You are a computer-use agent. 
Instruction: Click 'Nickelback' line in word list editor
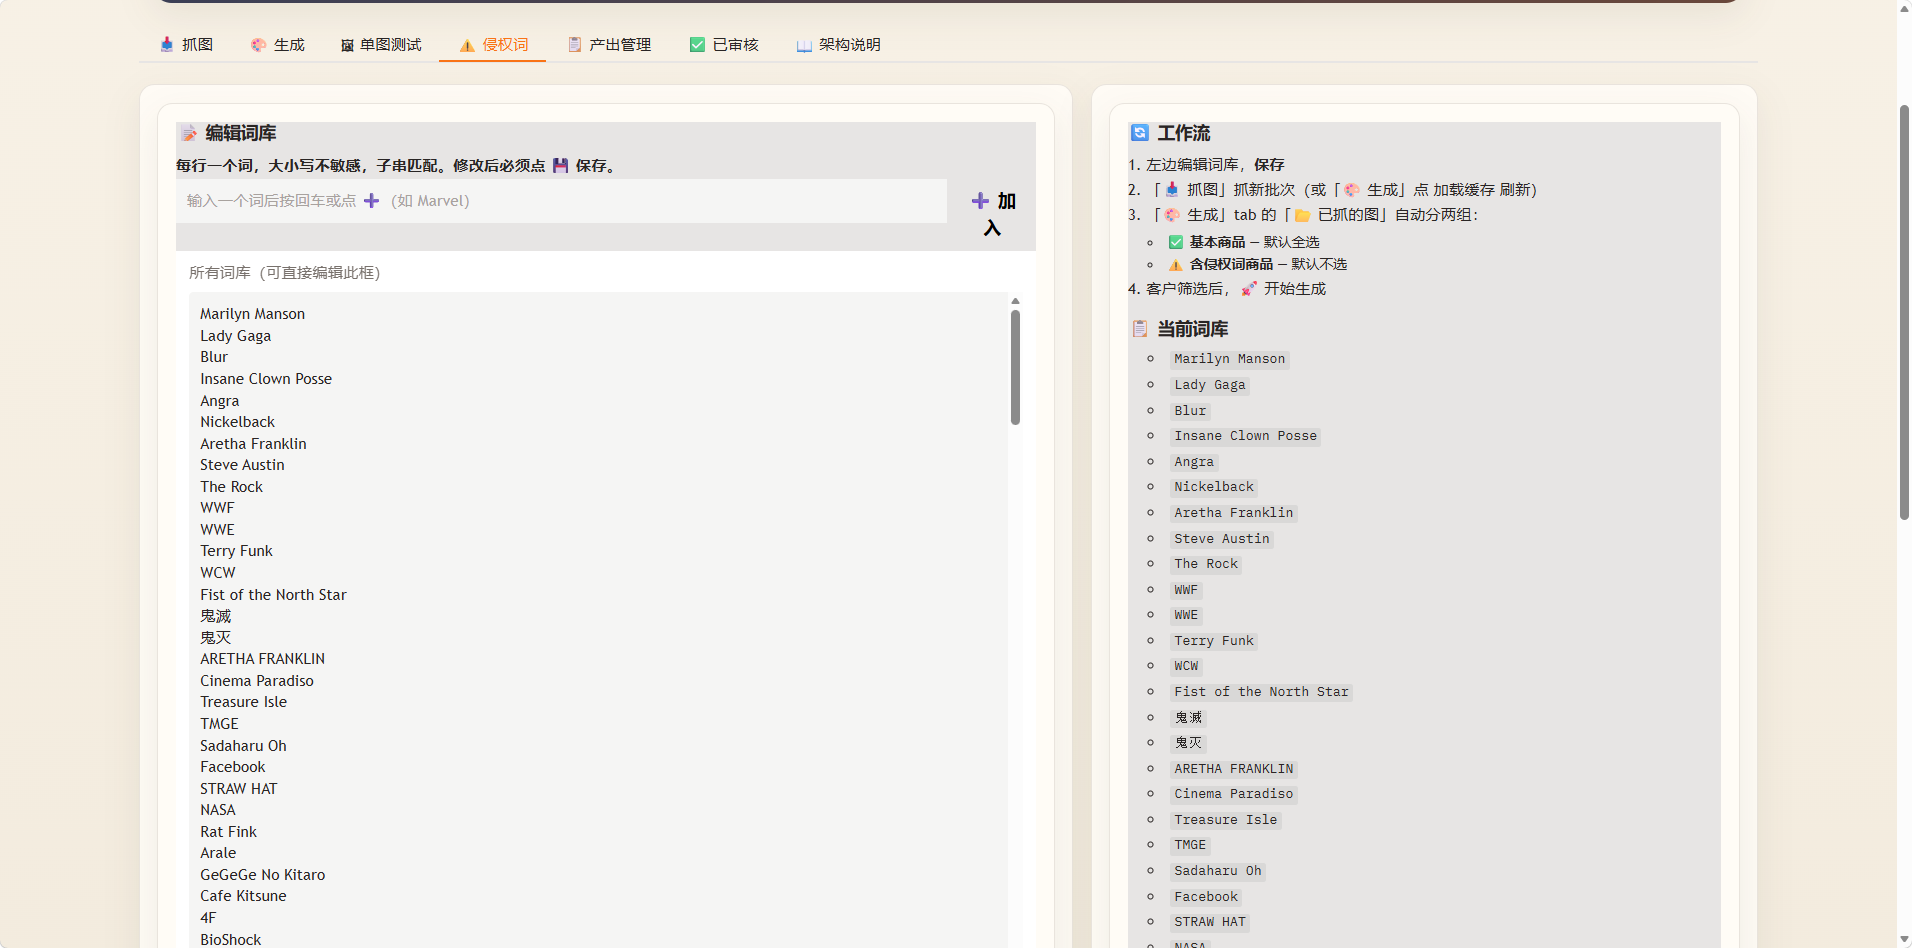point(237,422)
